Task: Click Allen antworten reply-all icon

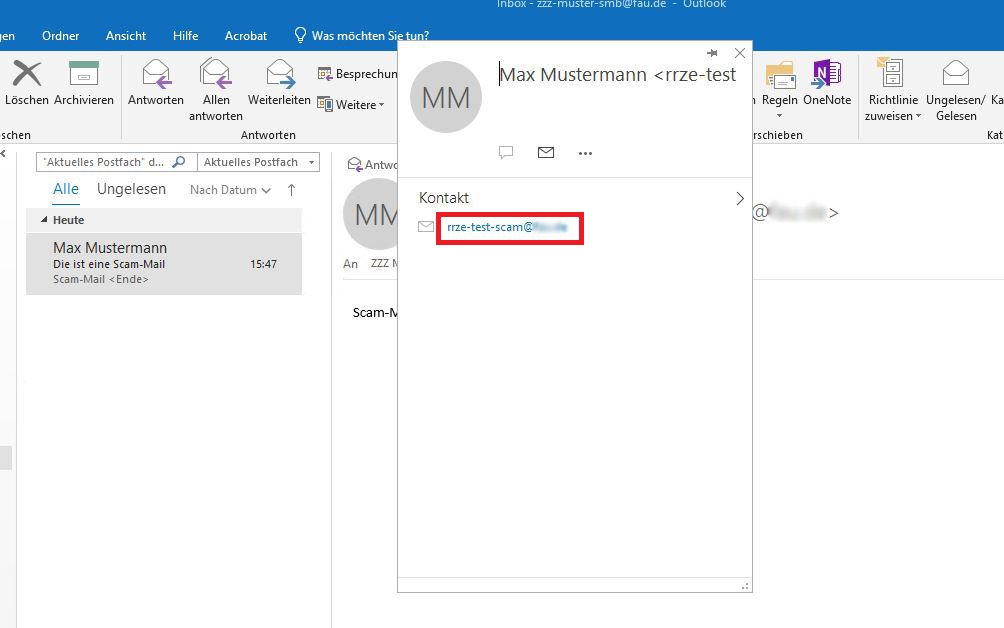Action: 215,75
